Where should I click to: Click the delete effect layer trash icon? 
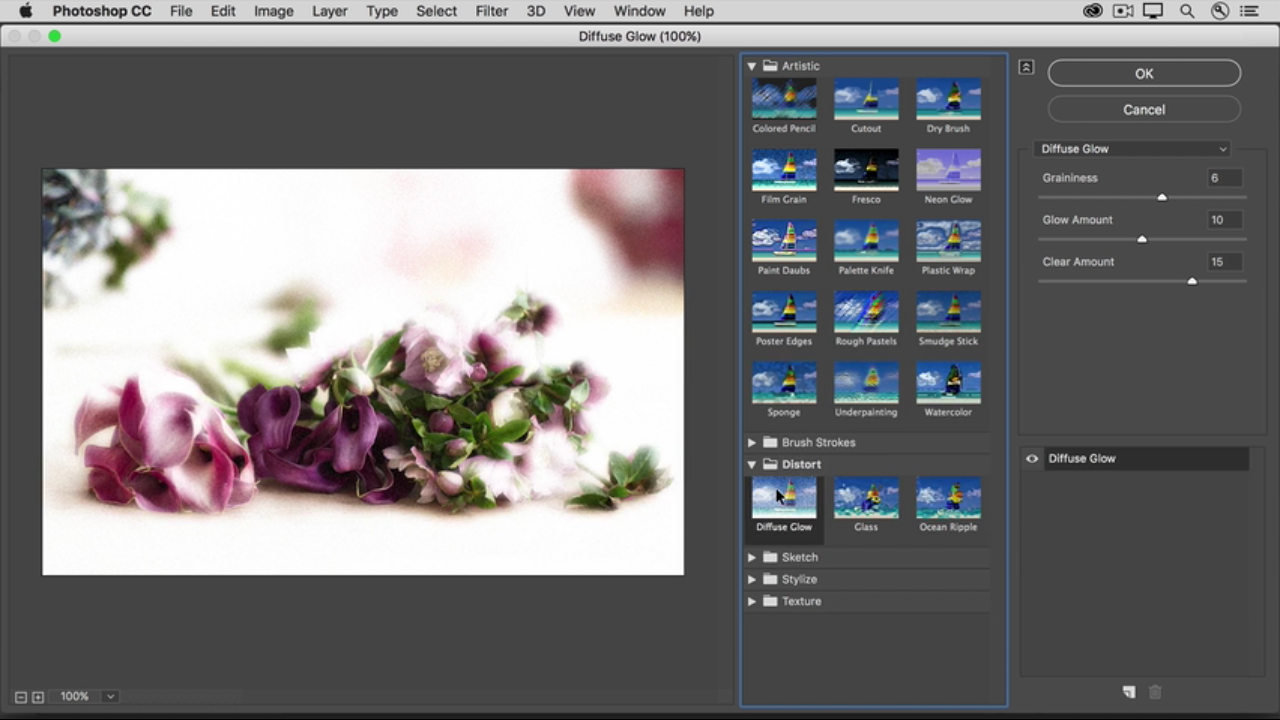(1155, 692)
